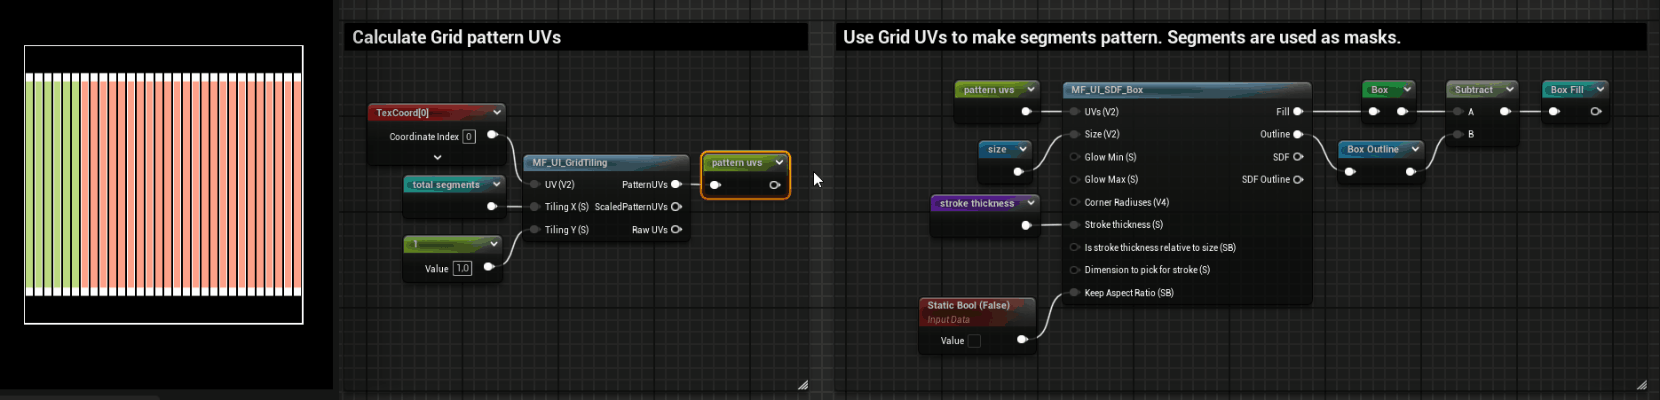Click the PatternUVs output pin on MF_UI_GridTiling
The image size is (1660, 400).
tap(677, 184)
